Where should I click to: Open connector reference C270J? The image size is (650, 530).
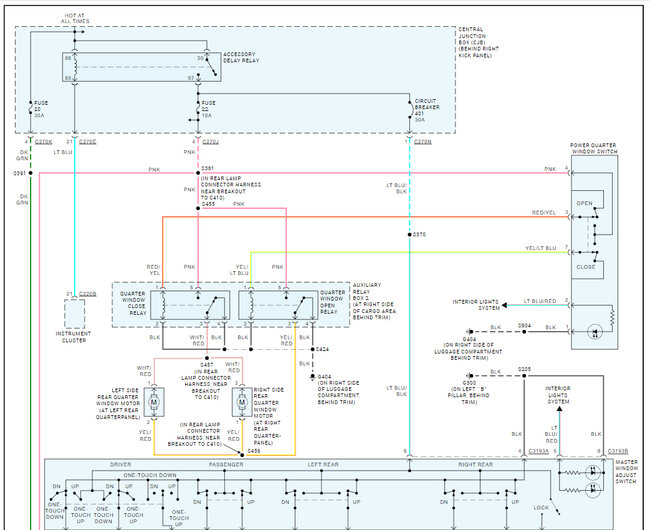click(x=211, y=142)
